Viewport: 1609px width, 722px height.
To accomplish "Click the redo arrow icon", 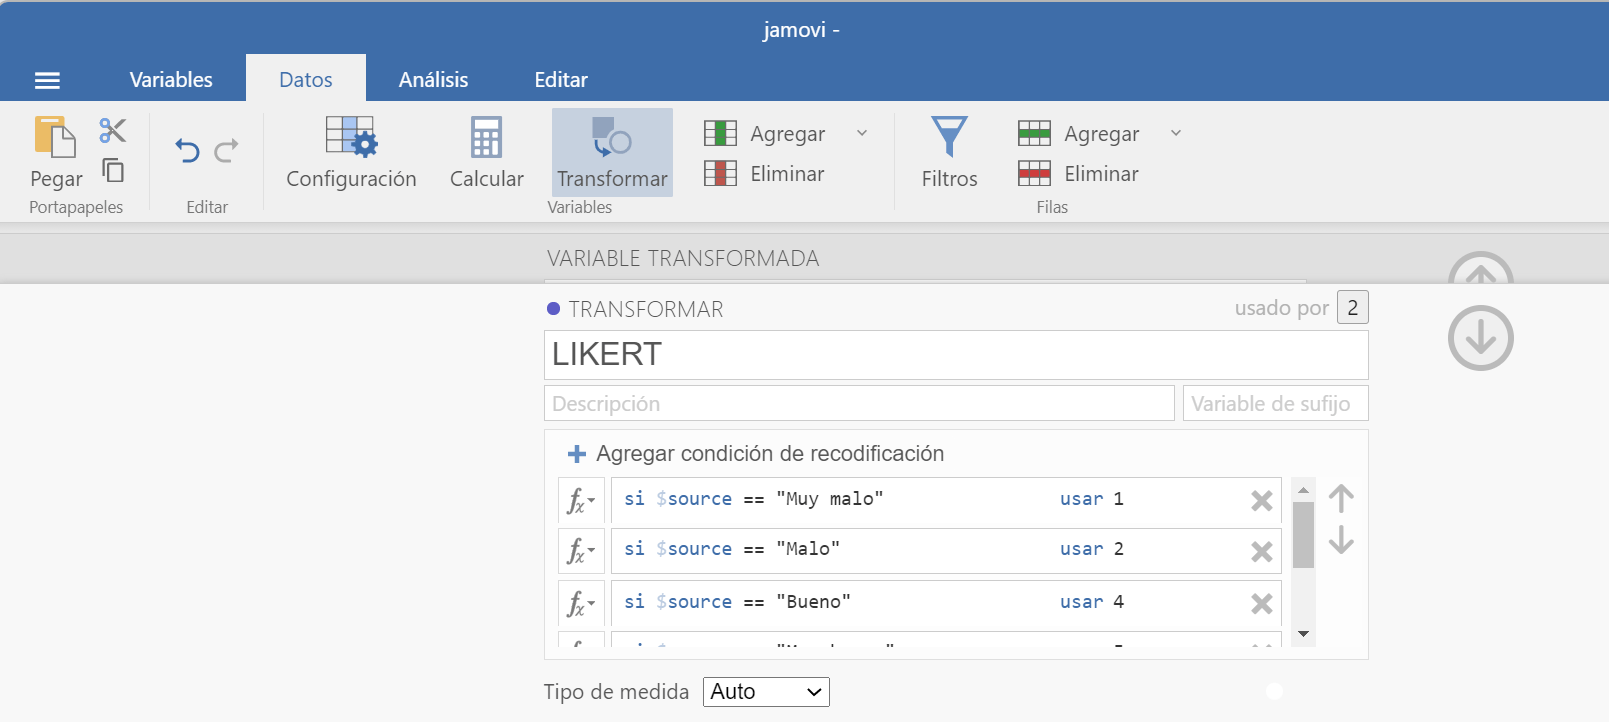I will (227, 151).
